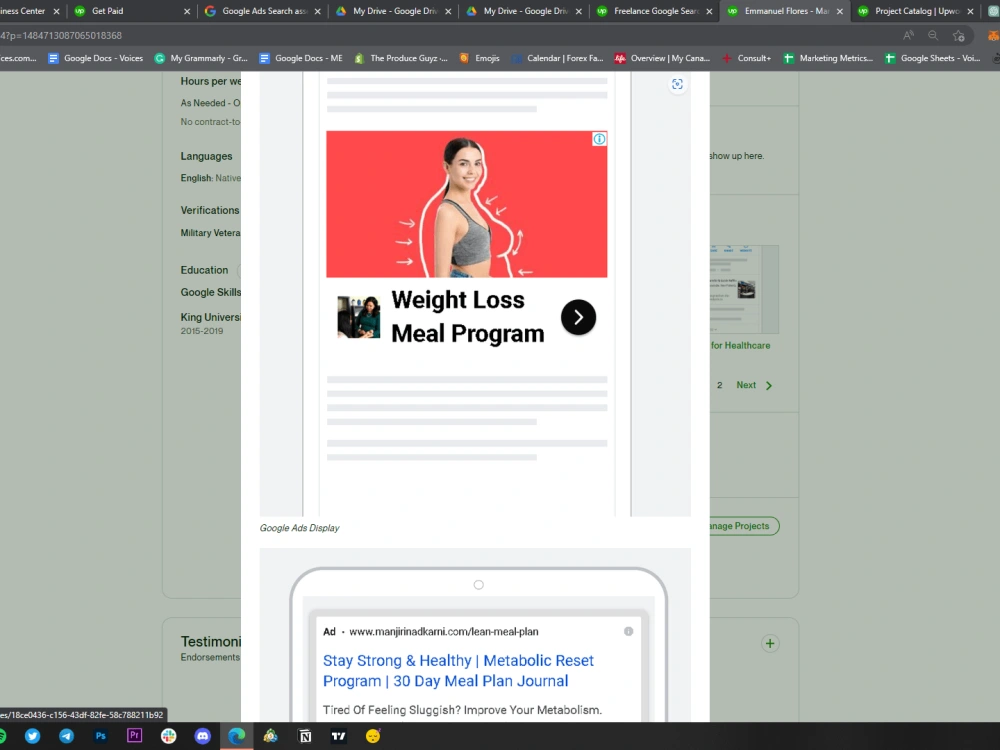The height and width of the screenshot is (750, 1000).
Task: Click the black arrow button on the Weight Loss ad
Action: 578,317
